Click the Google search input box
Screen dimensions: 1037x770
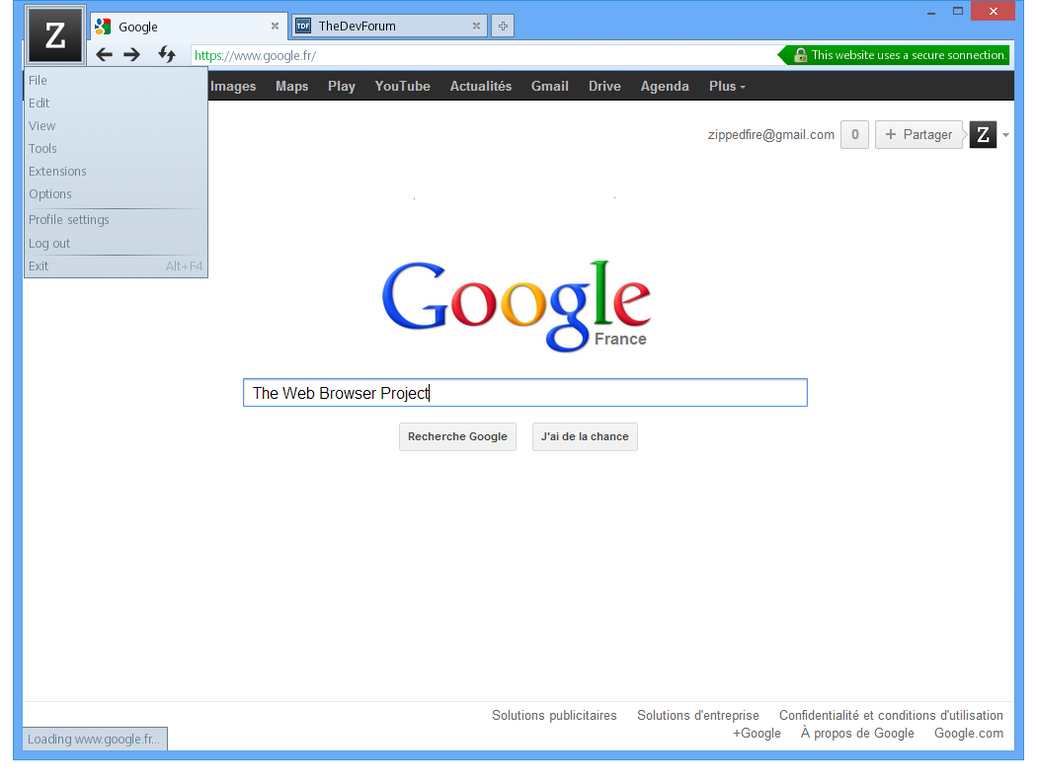pyautogui.click(x=525, y=393)
